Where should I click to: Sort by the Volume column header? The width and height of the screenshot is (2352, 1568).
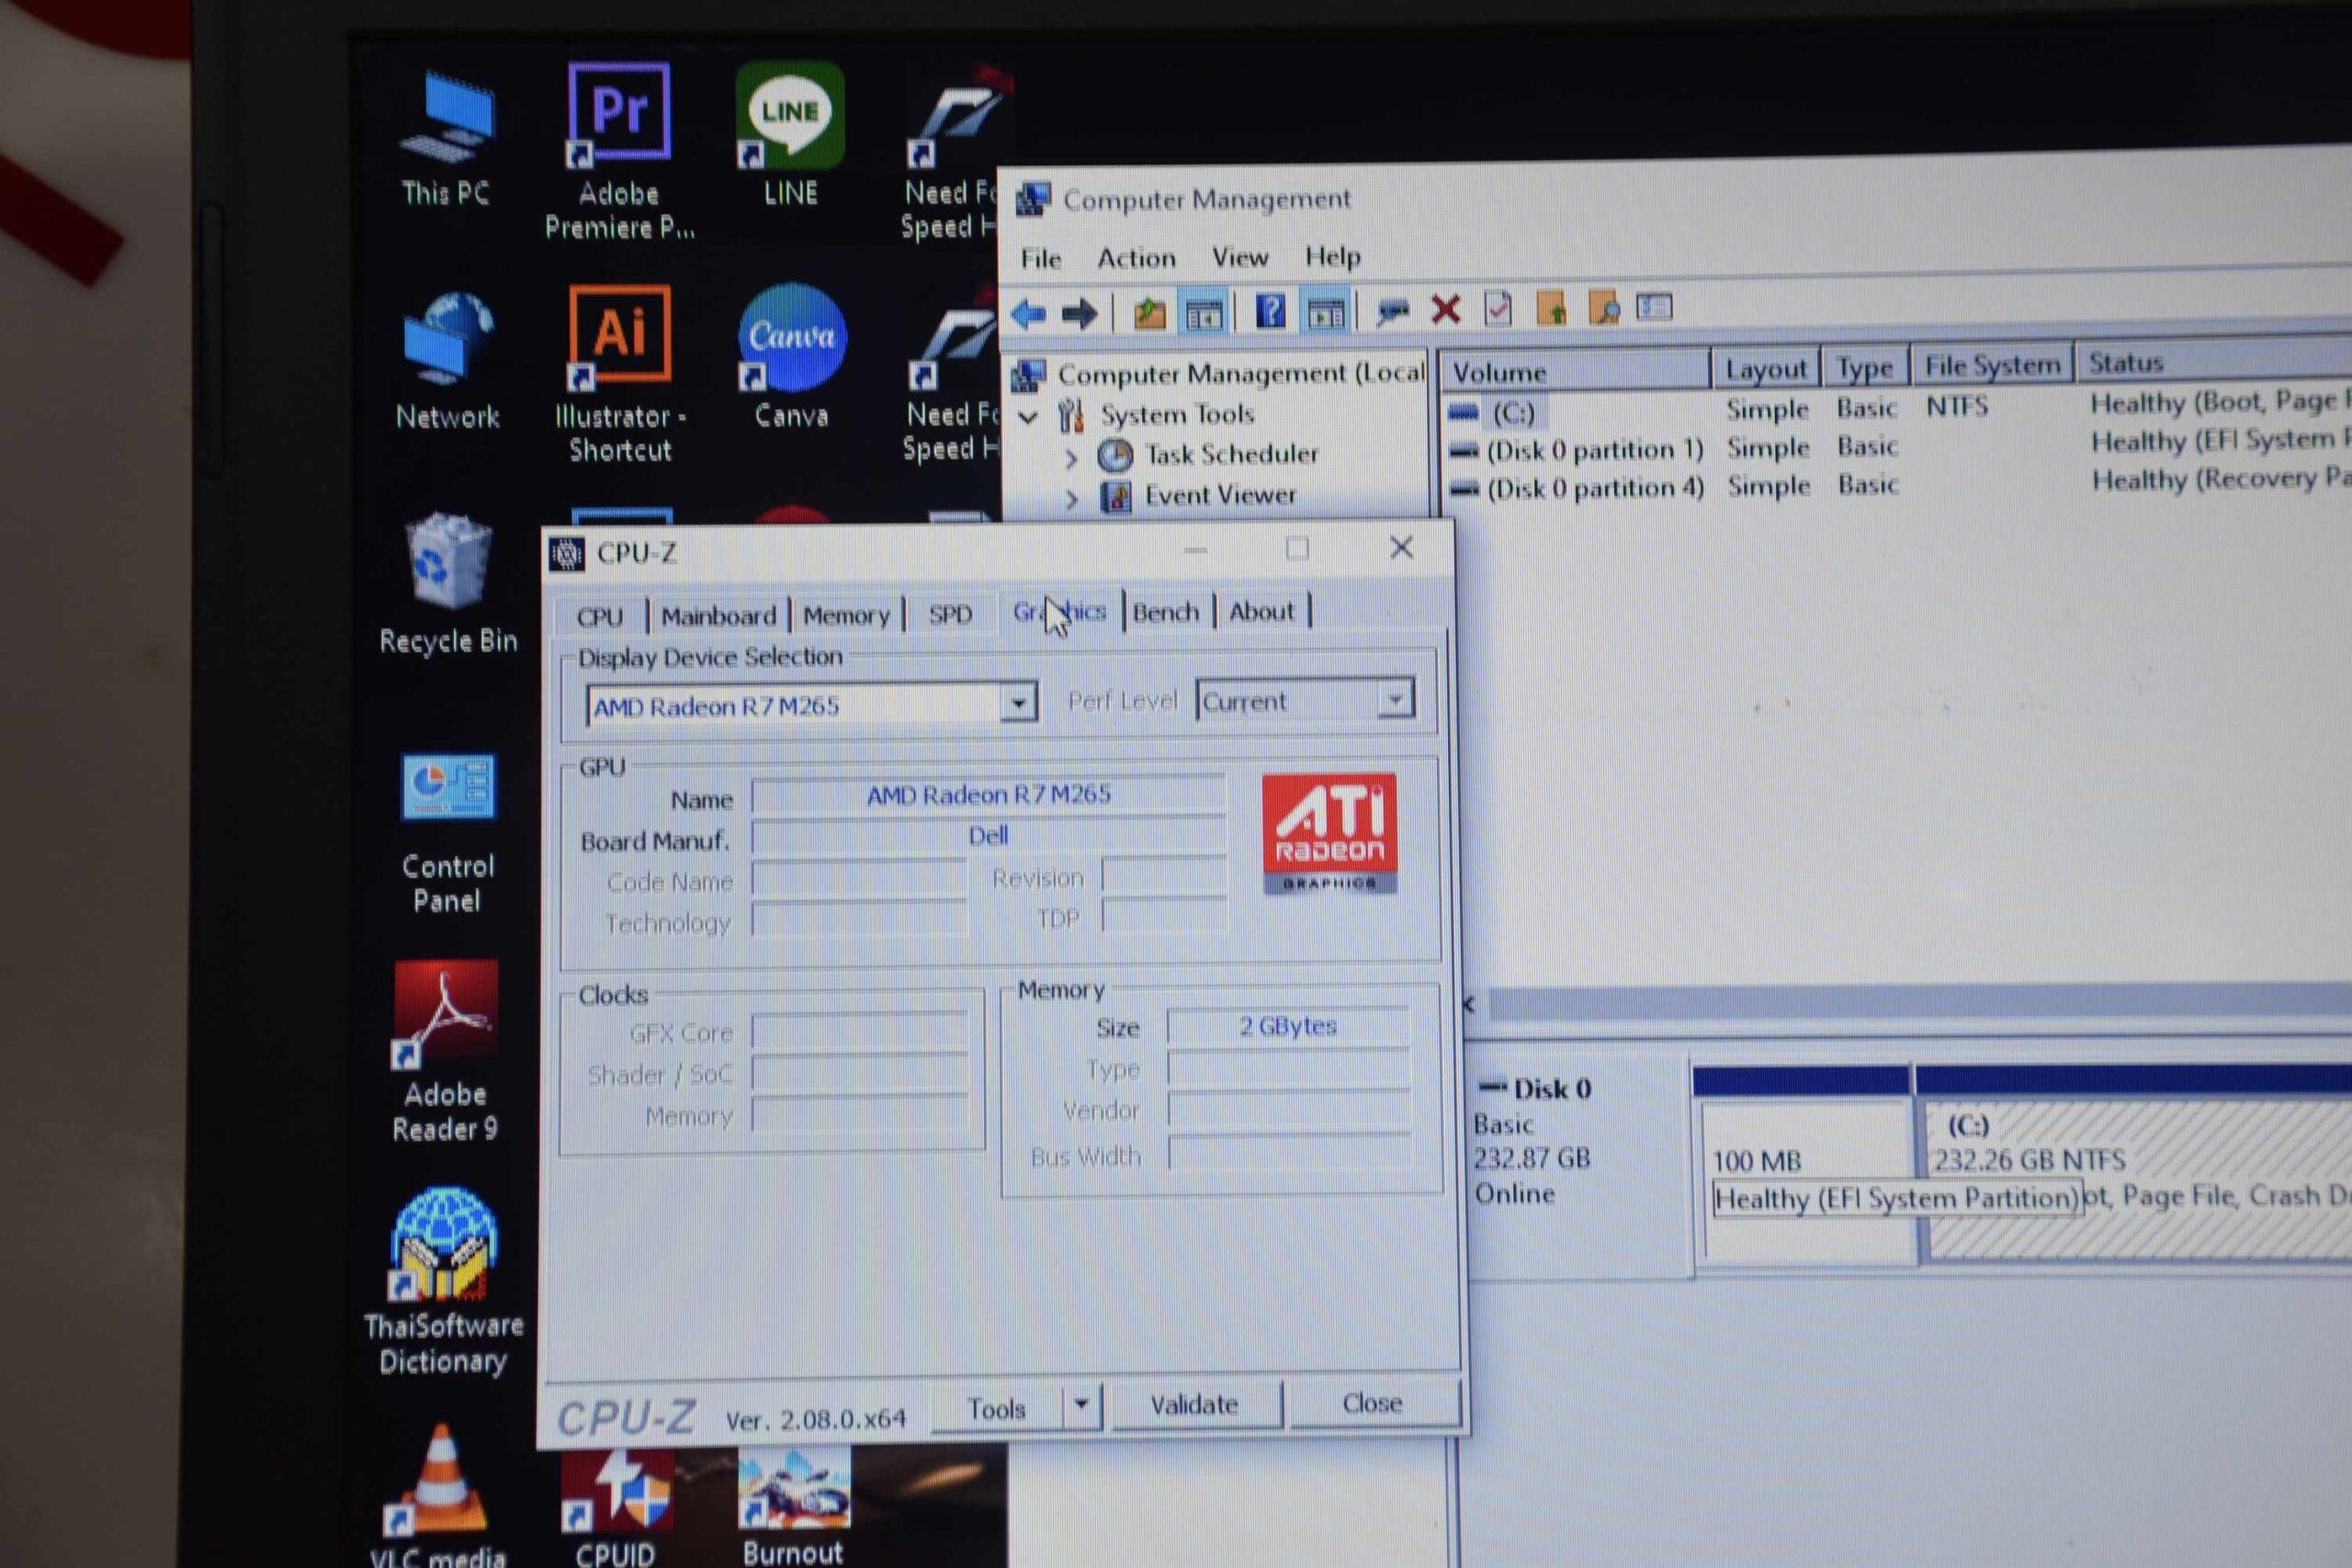coord(1575,371)
